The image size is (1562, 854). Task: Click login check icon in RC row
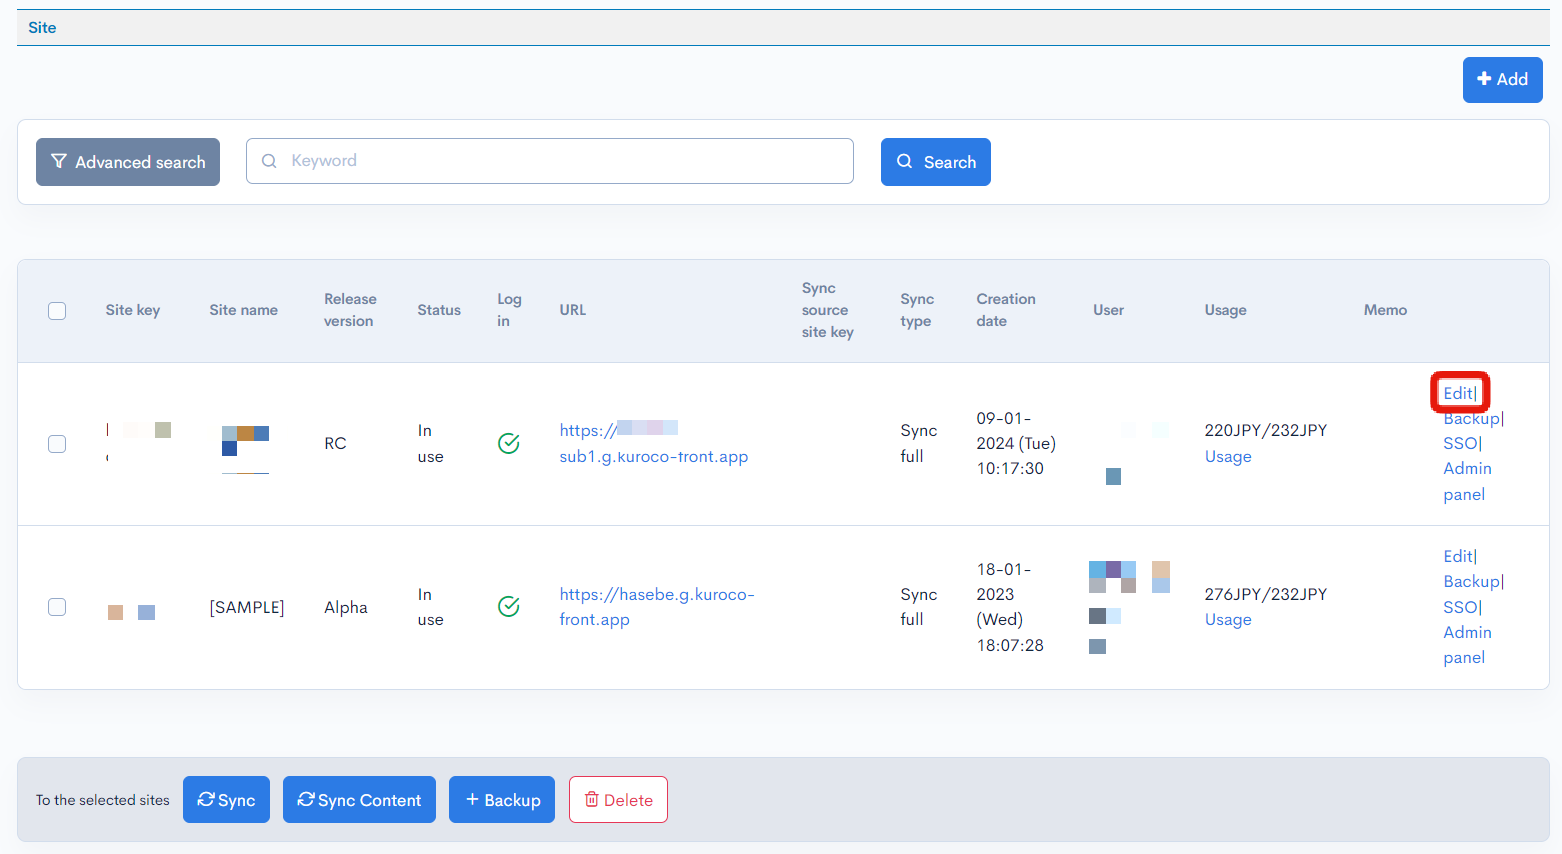point(509,443)
